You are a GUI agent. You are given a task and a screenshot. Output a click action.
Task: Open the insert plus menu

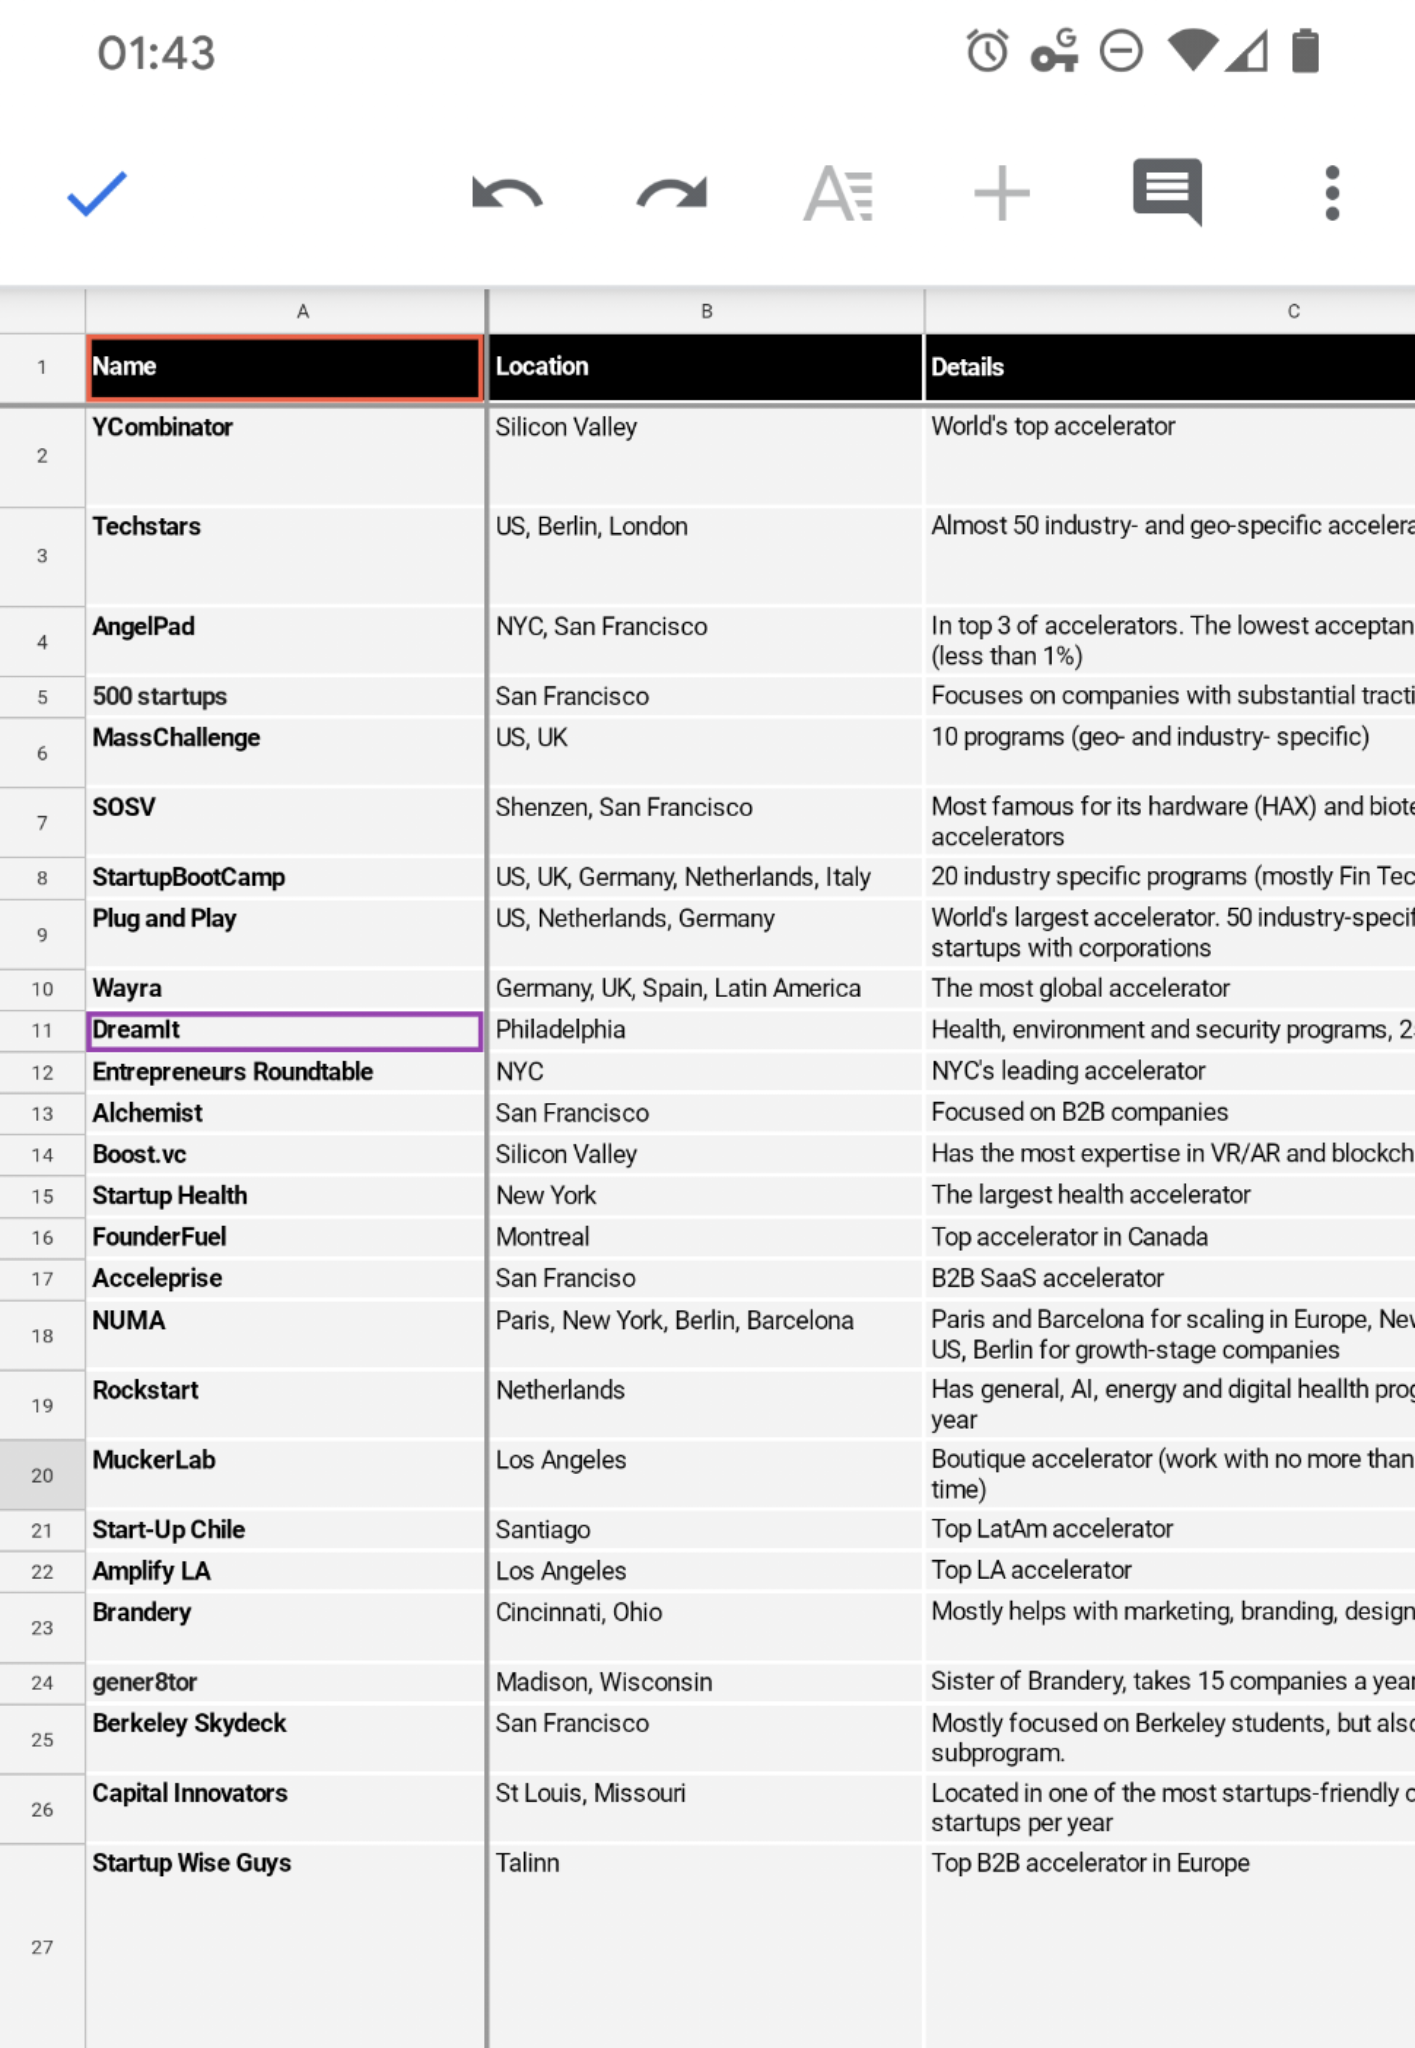(1002, 193)
